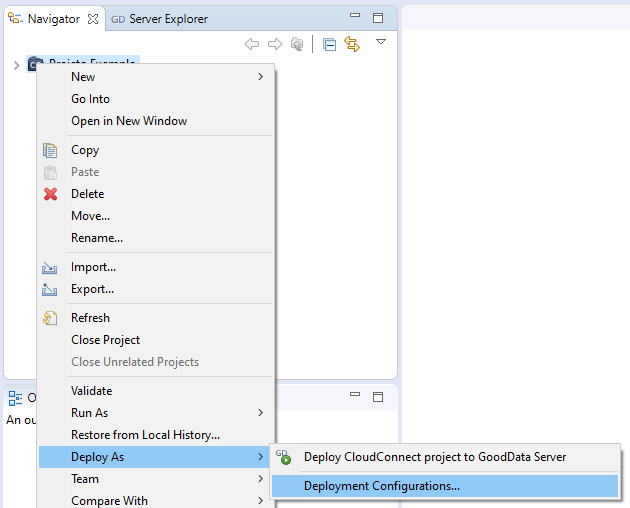Click the Export icon
The image size is (630, 508).
[x=49, y=290]
